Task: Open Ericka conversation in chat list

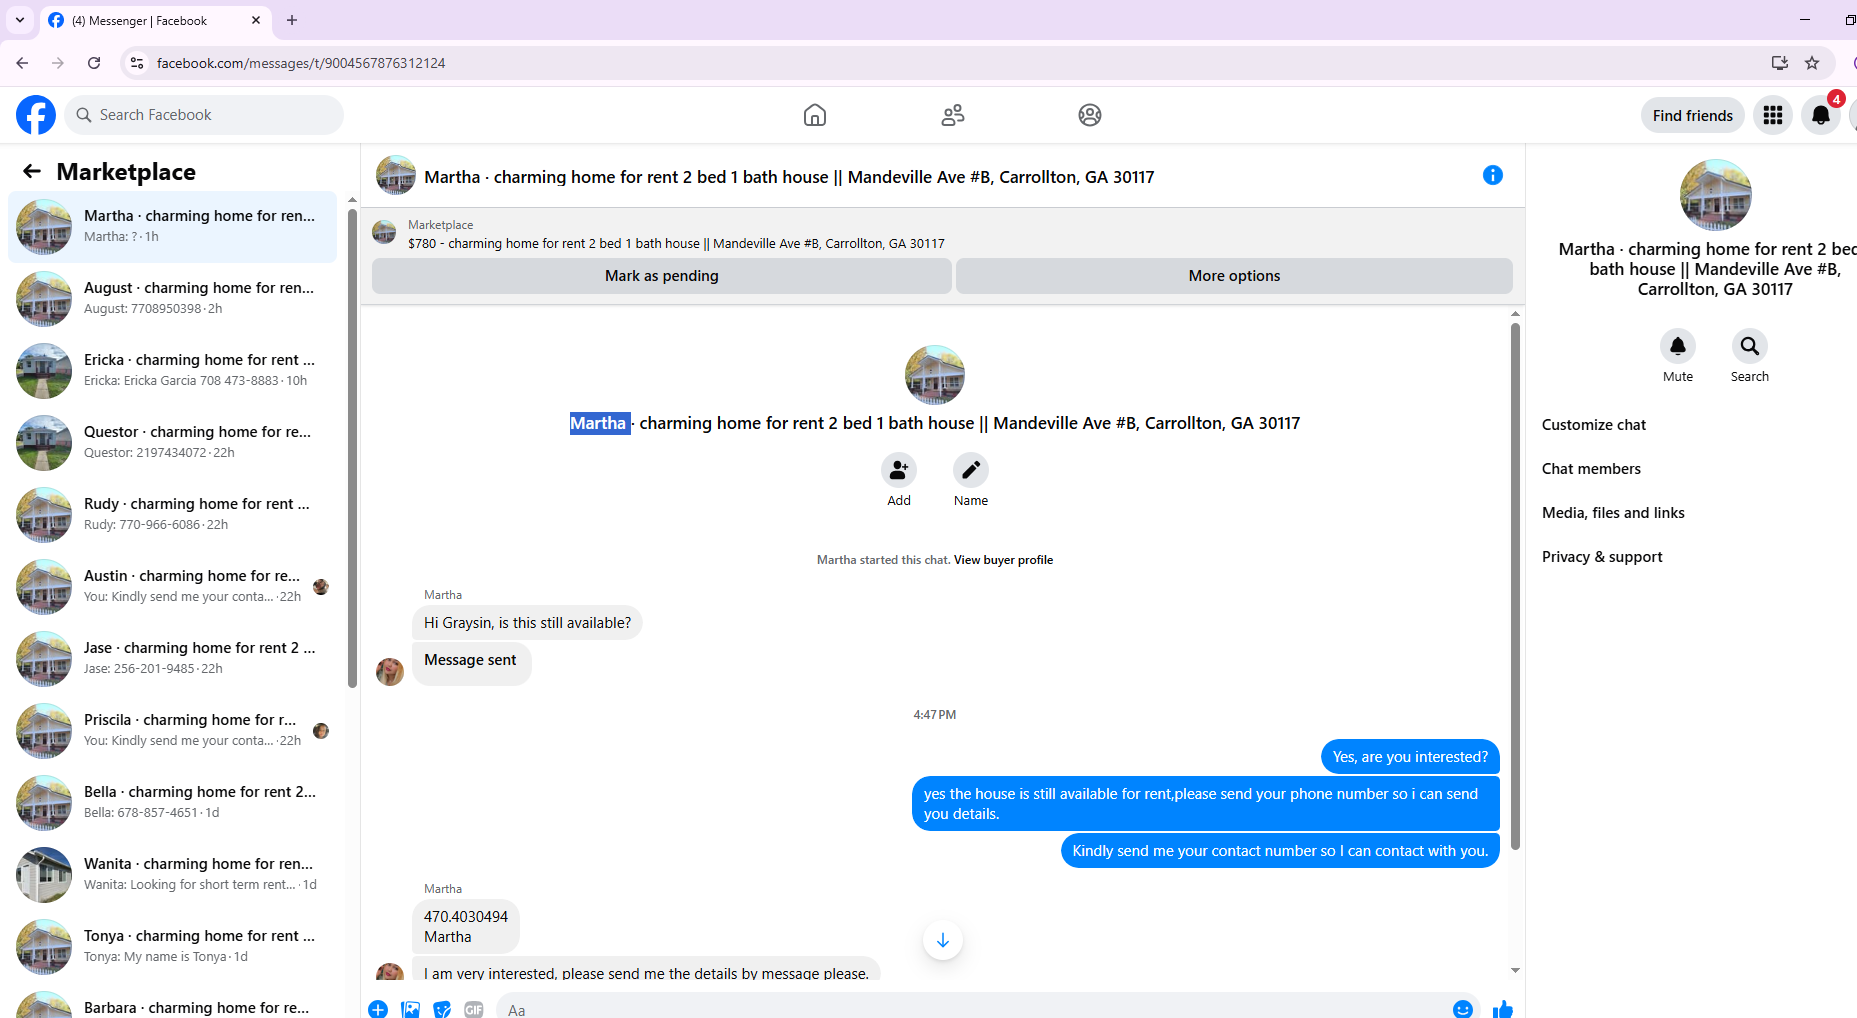Action: coord(173,371)
